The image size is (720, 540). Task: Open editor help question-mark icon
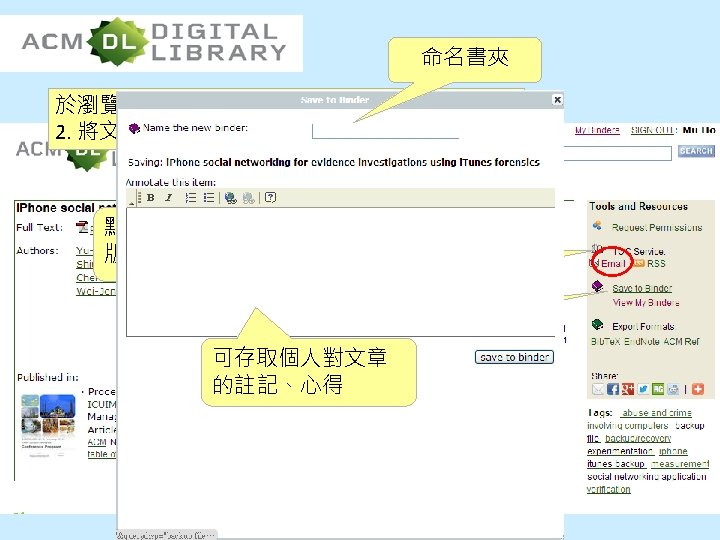pos(270,197)
